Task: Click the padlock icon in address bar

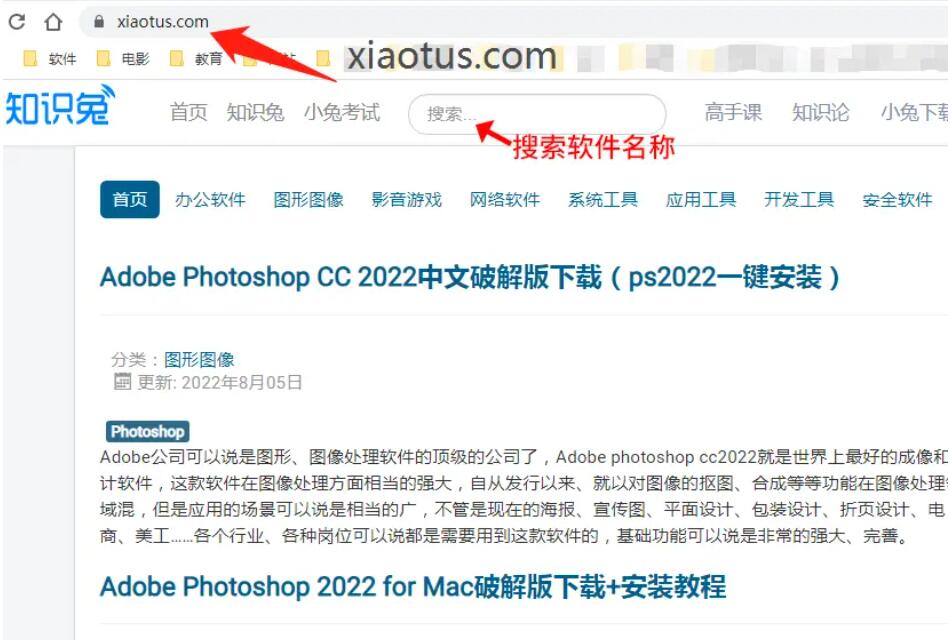Action: (99, 22)
